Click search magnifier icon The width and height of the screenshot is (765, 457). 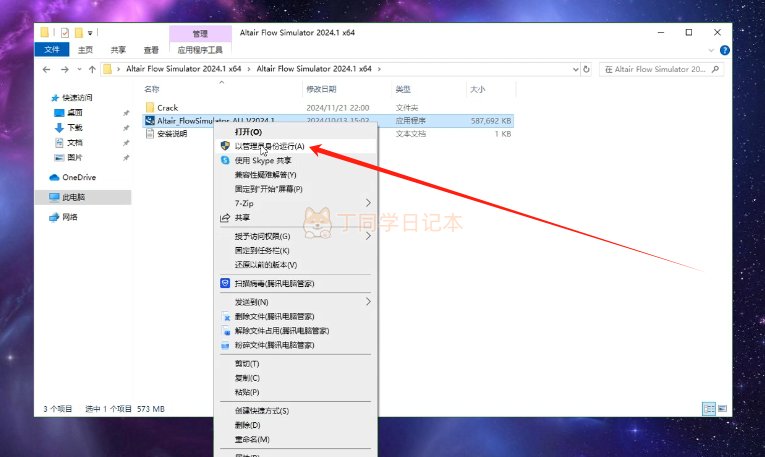[x=715, y=69]
